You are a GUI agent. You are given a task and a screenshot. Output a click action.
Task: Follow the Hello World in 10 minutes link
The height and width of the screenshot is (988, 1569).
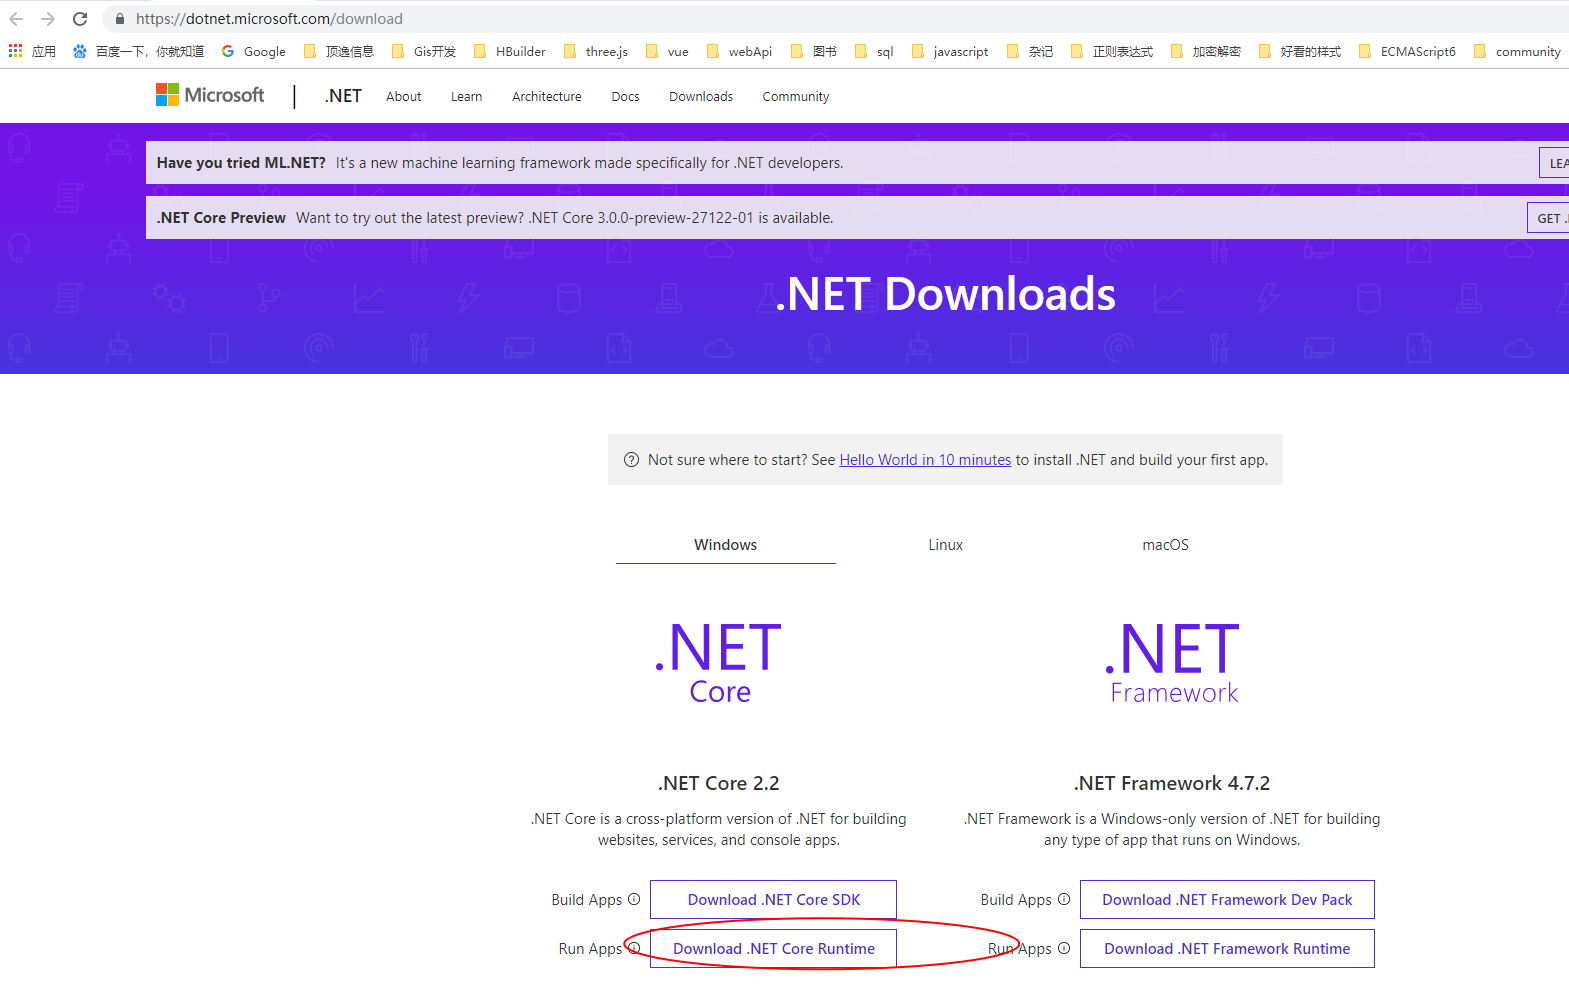[925, 460]
